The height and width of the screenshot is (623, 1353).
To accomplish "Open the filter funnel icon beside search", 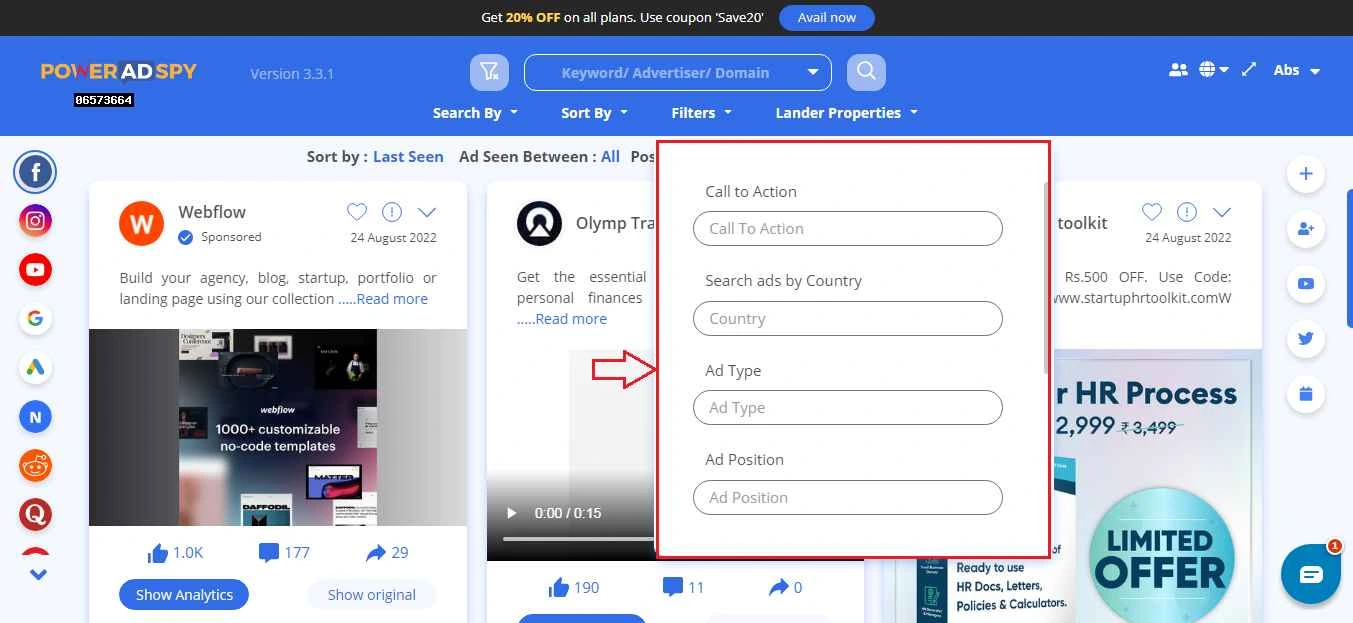I will [489, 71].
